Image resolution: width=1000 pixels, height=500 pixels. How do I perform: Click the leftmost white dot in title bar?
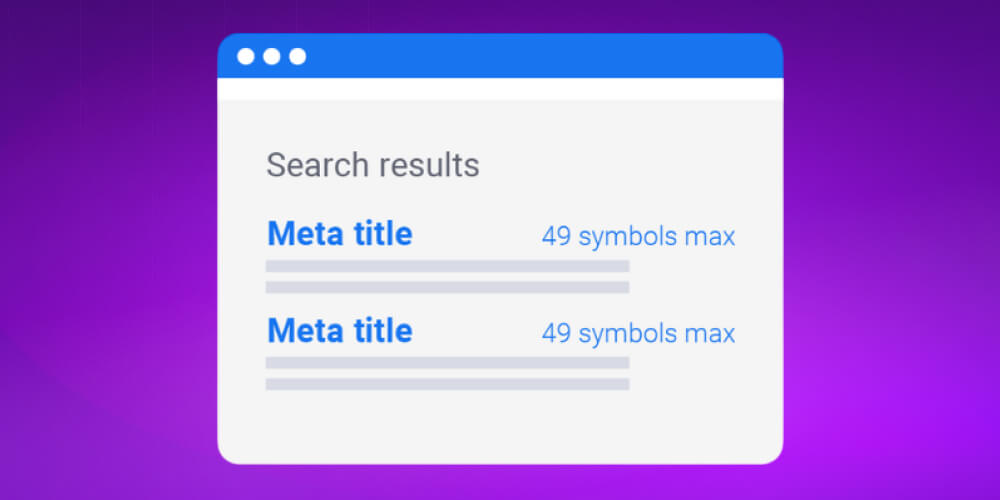(246, 56)
